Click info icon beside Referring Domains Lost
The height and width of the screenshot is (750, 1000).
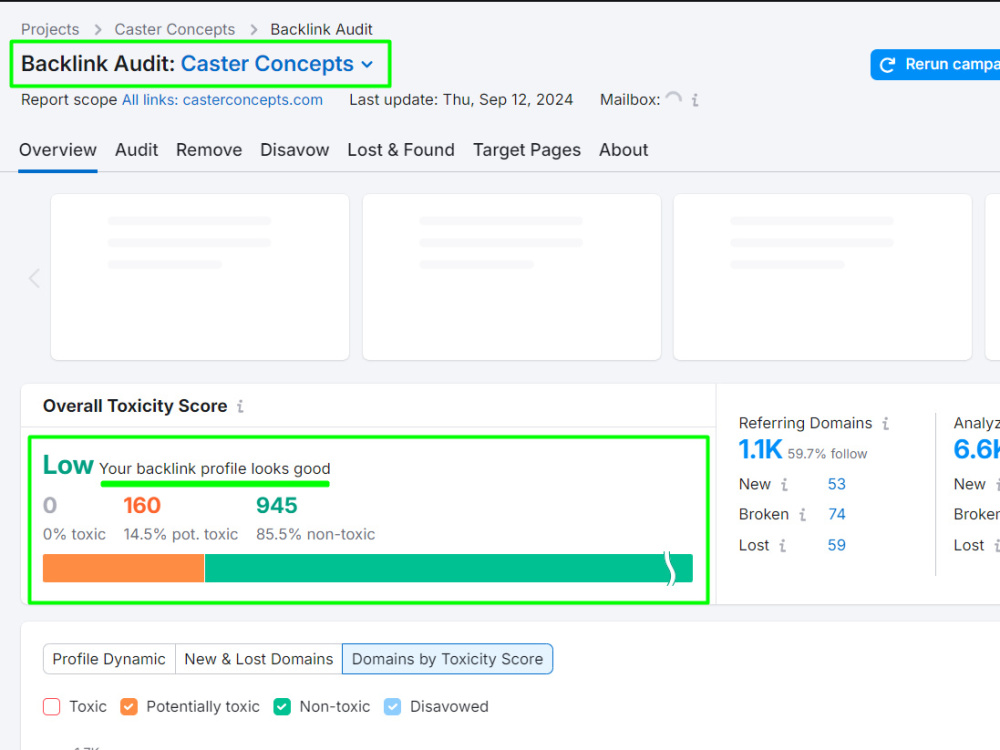tap(783, 546)
